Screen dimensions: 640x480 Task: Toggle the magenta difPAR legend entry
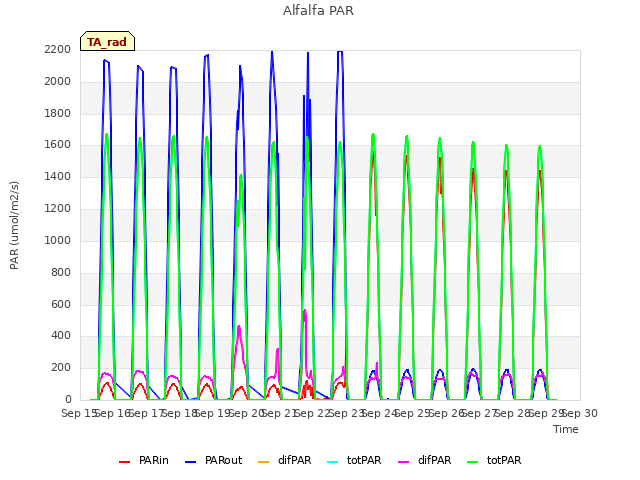pyautogui.click(x=424, y=460)
